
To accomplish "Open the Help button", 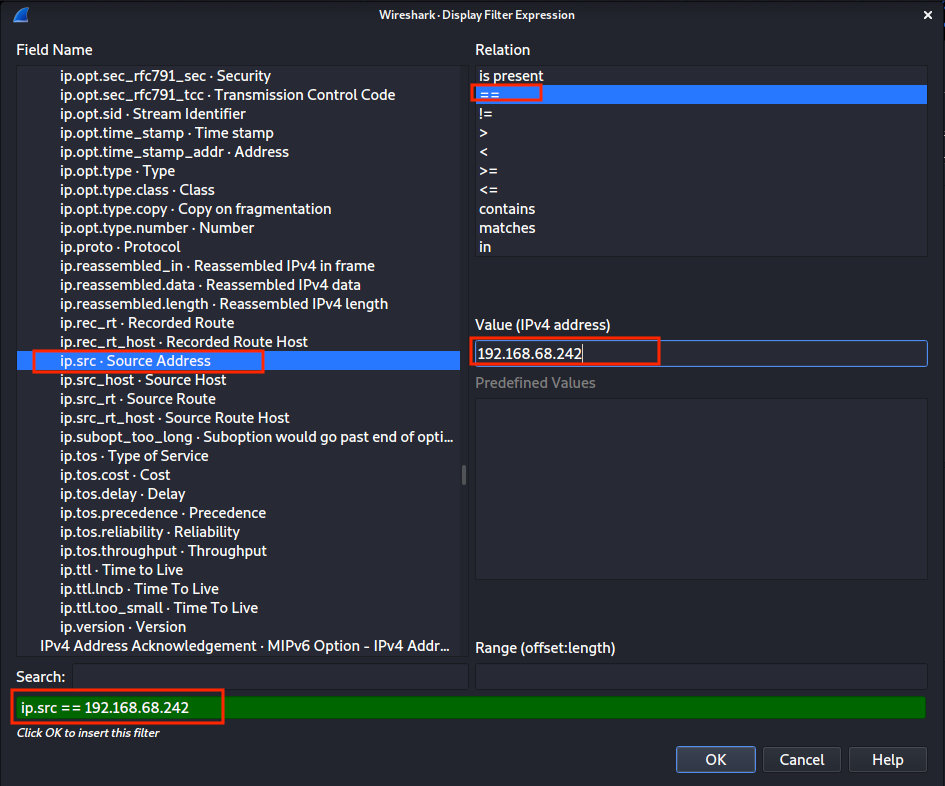I will coord(887,759).
